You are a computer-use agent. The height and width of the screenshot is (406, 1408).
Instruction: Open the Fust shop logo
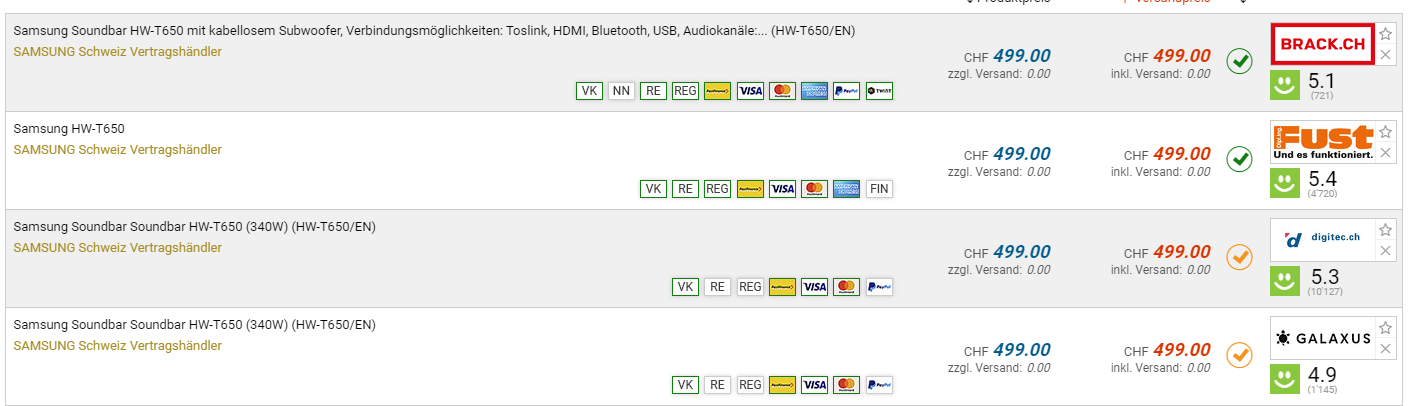tap(1322, 143)
